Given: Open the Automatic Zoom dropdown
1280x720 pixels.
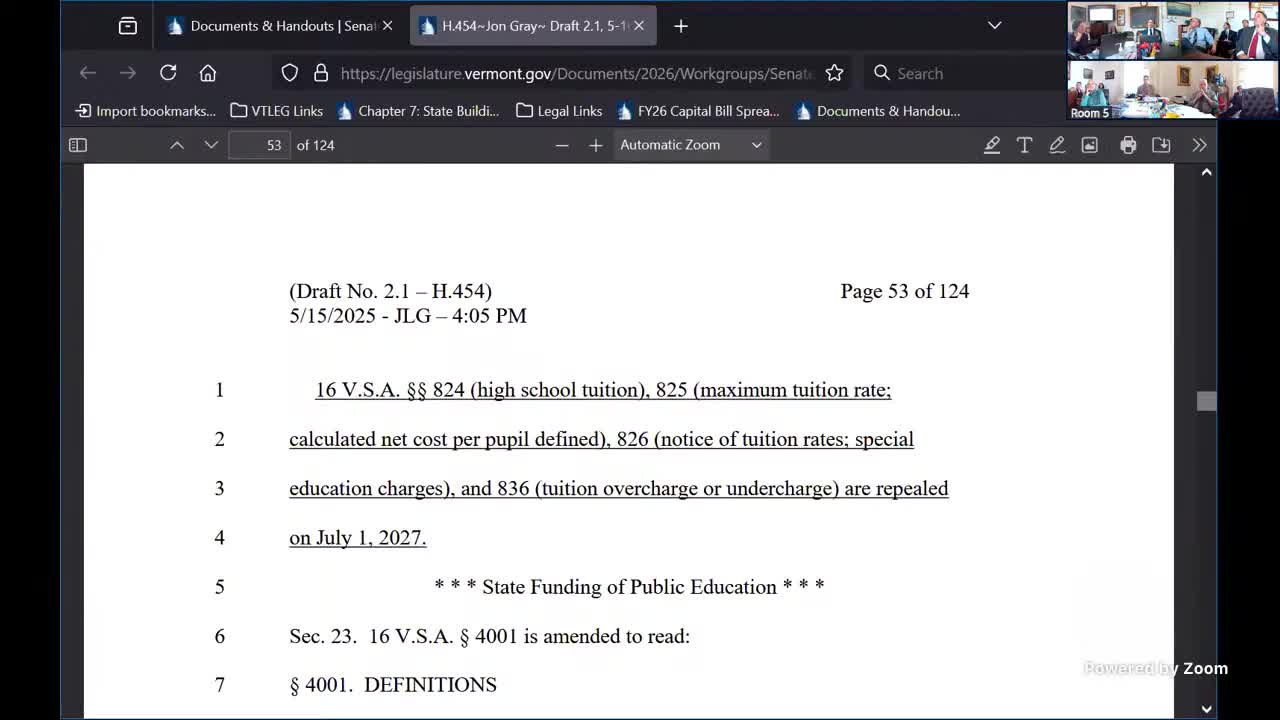Looking at the screenshot, I should [x=690, y=145].
